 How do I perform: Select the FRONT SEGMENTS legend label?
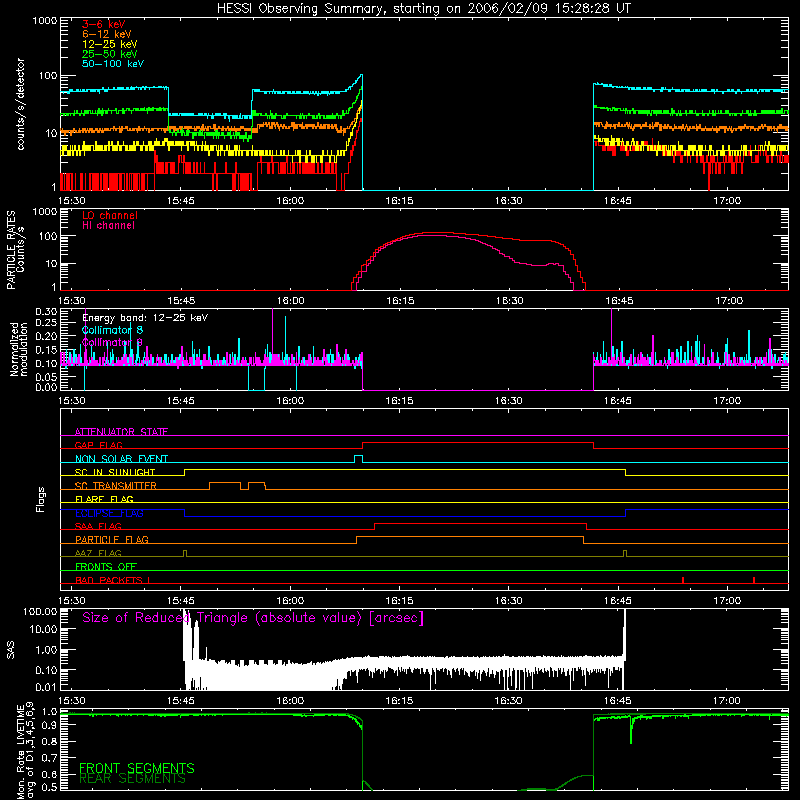[137, 768]
